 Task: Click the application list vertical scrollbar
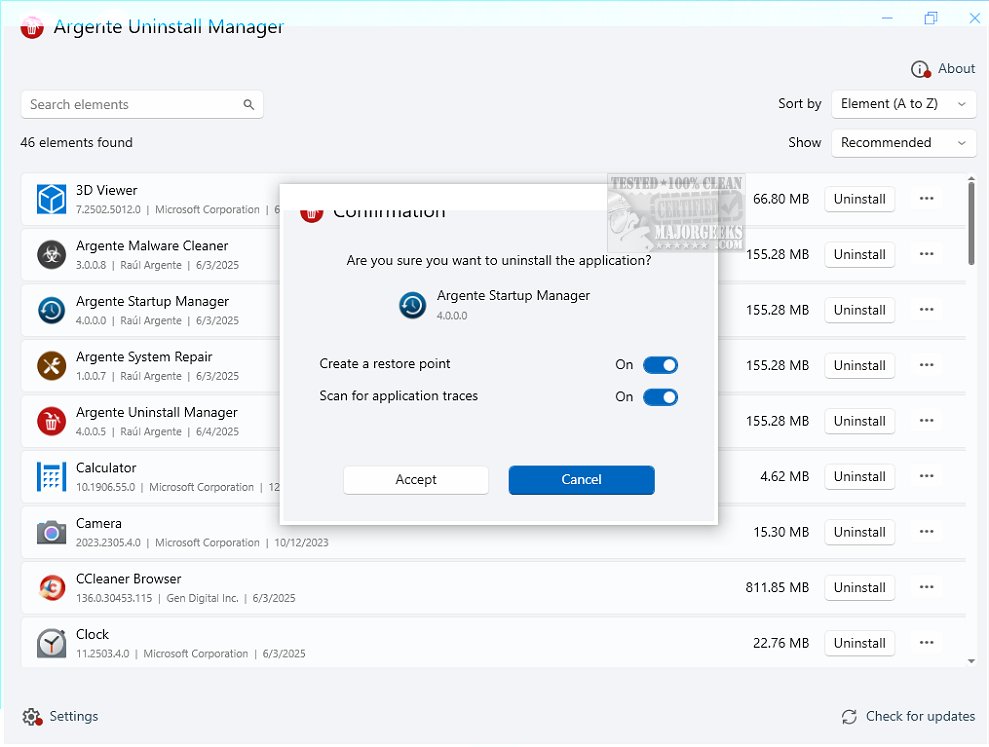(x=971, y=222)
